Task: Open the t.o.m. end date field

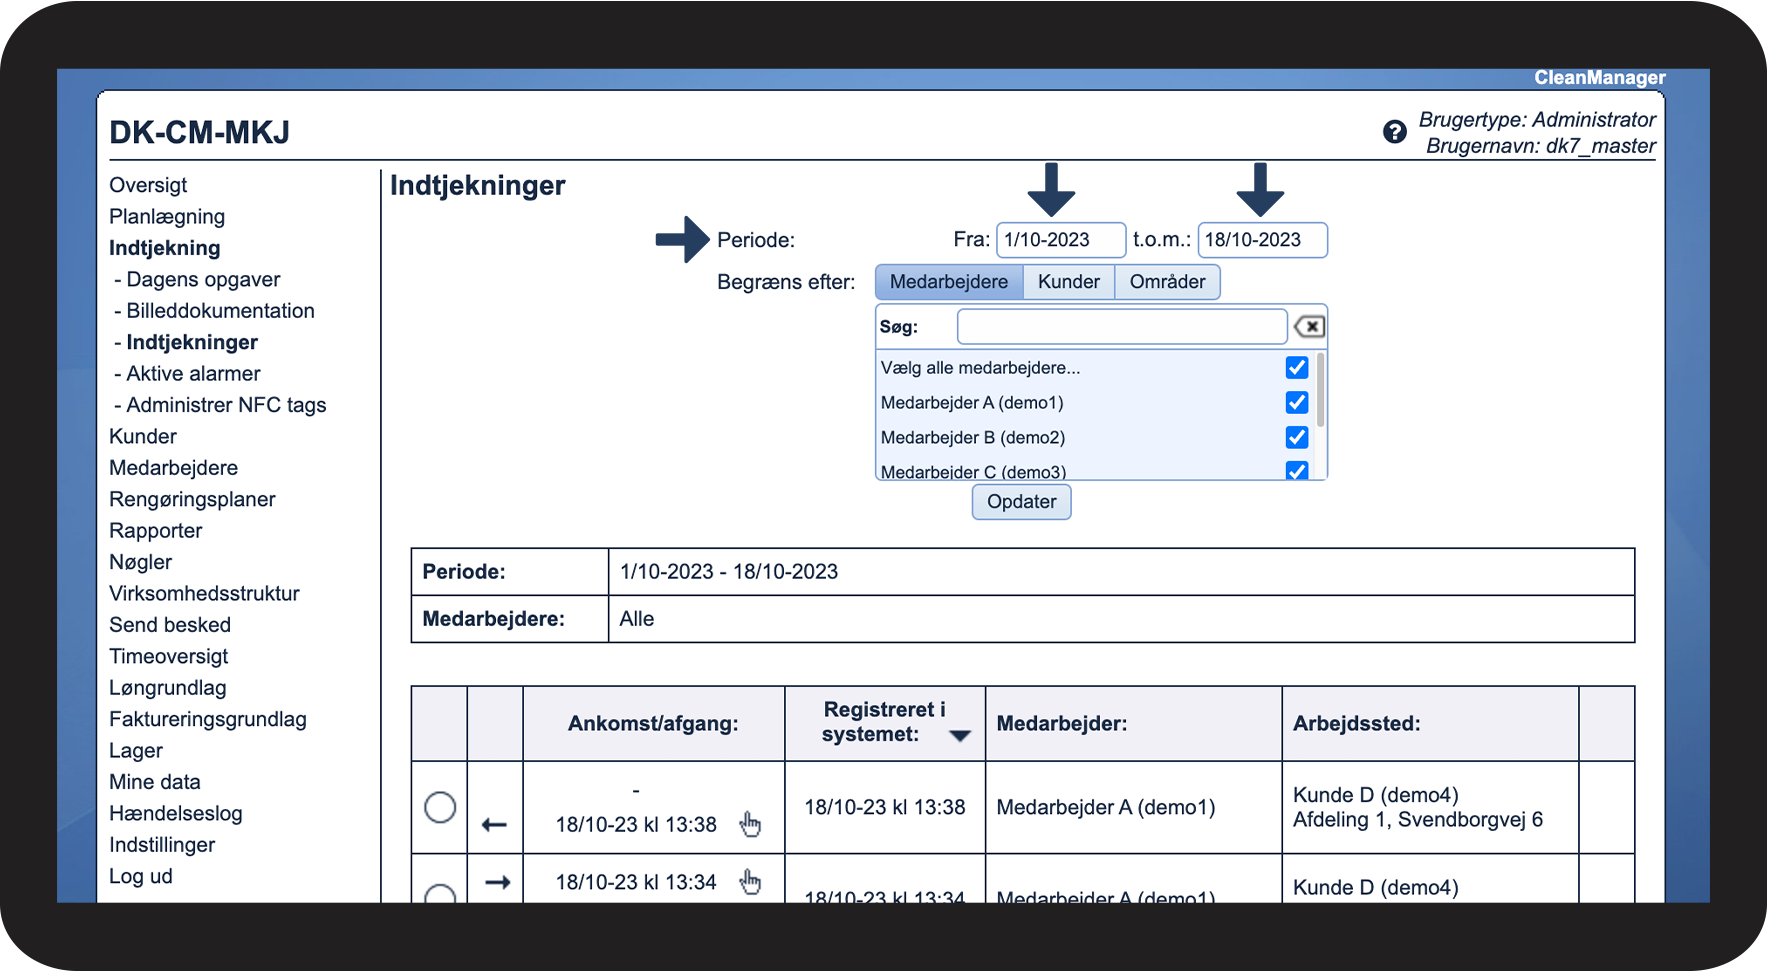Action: tap(1261, 240)
